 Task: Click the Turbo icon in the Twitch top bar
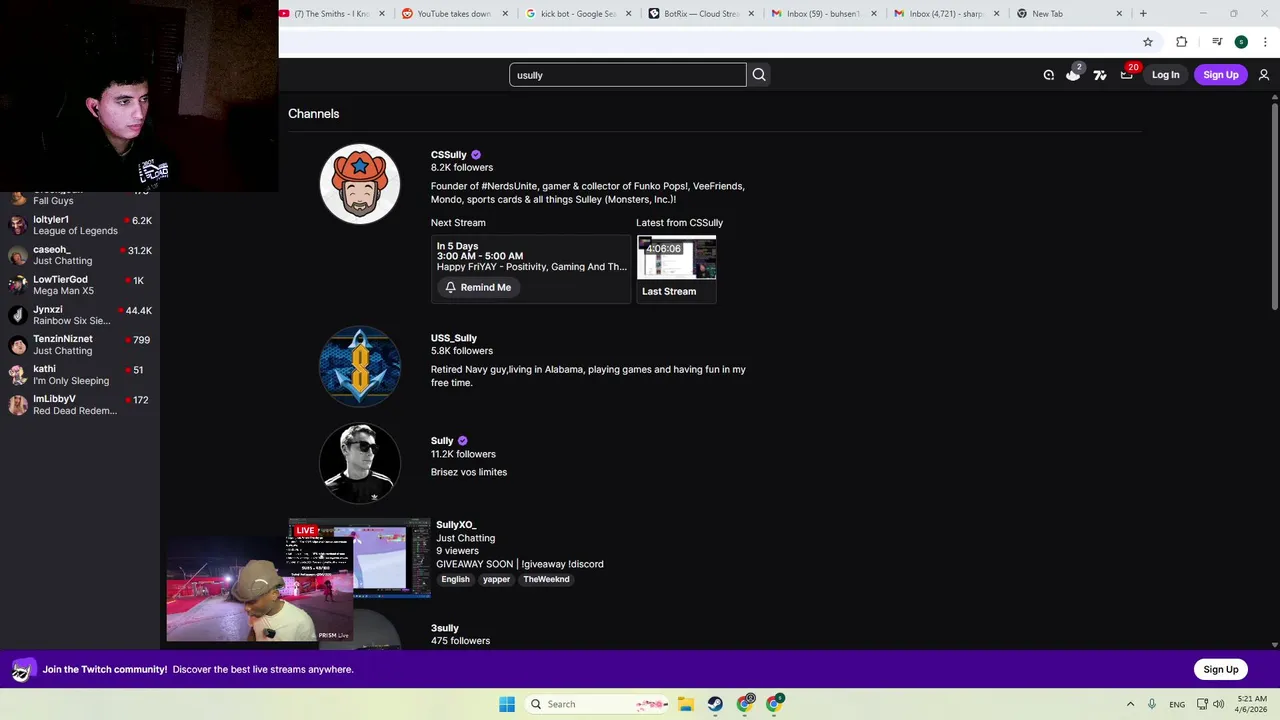[1100, 75]
